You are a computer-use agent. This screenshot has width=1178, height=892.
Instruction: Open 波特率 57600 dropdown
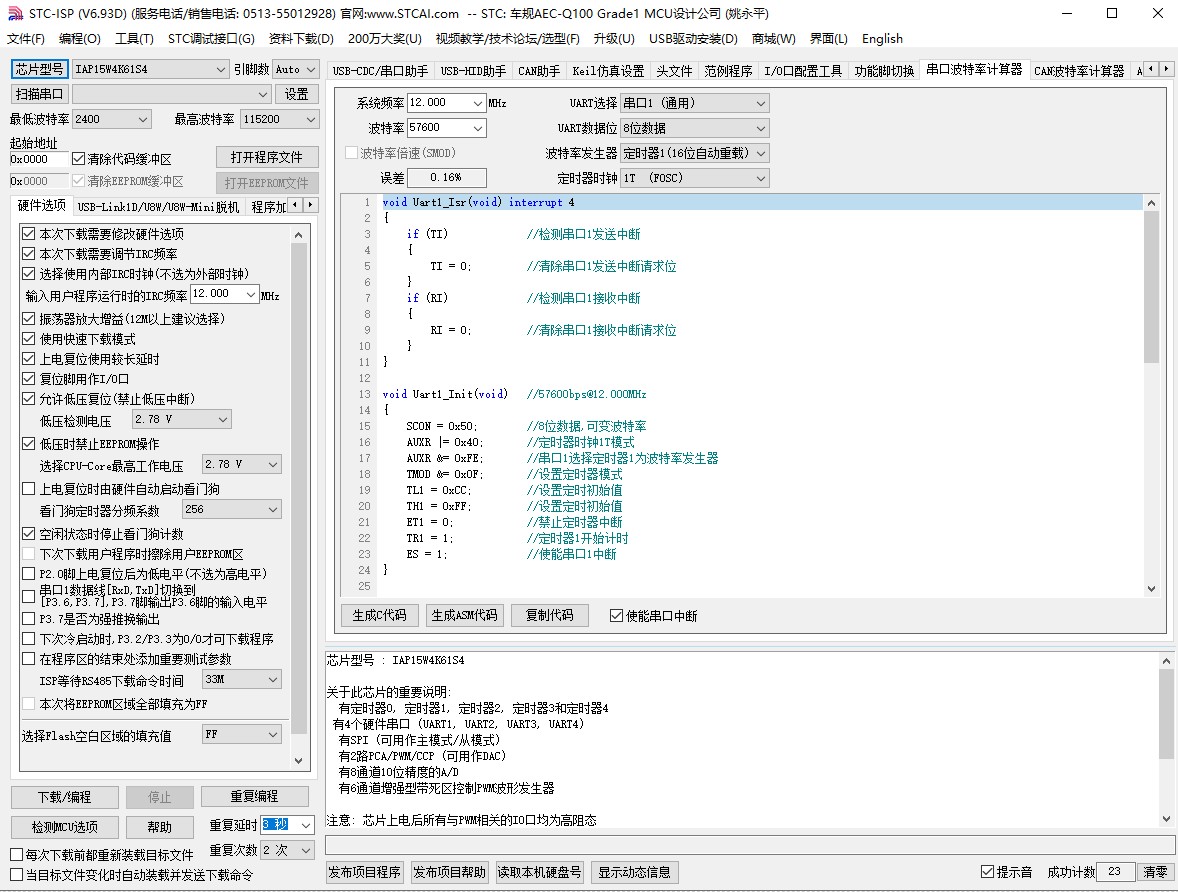[x=478, y=128]
